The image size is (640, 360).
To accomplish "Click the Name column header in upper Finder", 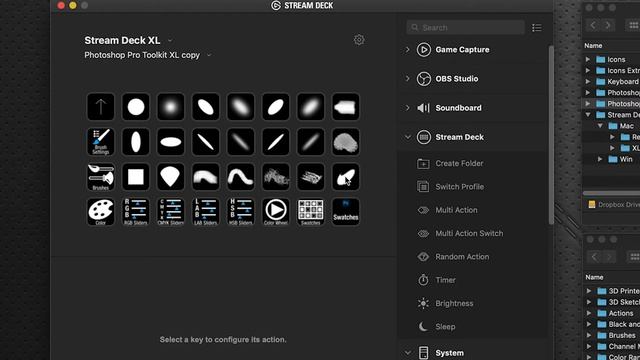I will (593, 46).
